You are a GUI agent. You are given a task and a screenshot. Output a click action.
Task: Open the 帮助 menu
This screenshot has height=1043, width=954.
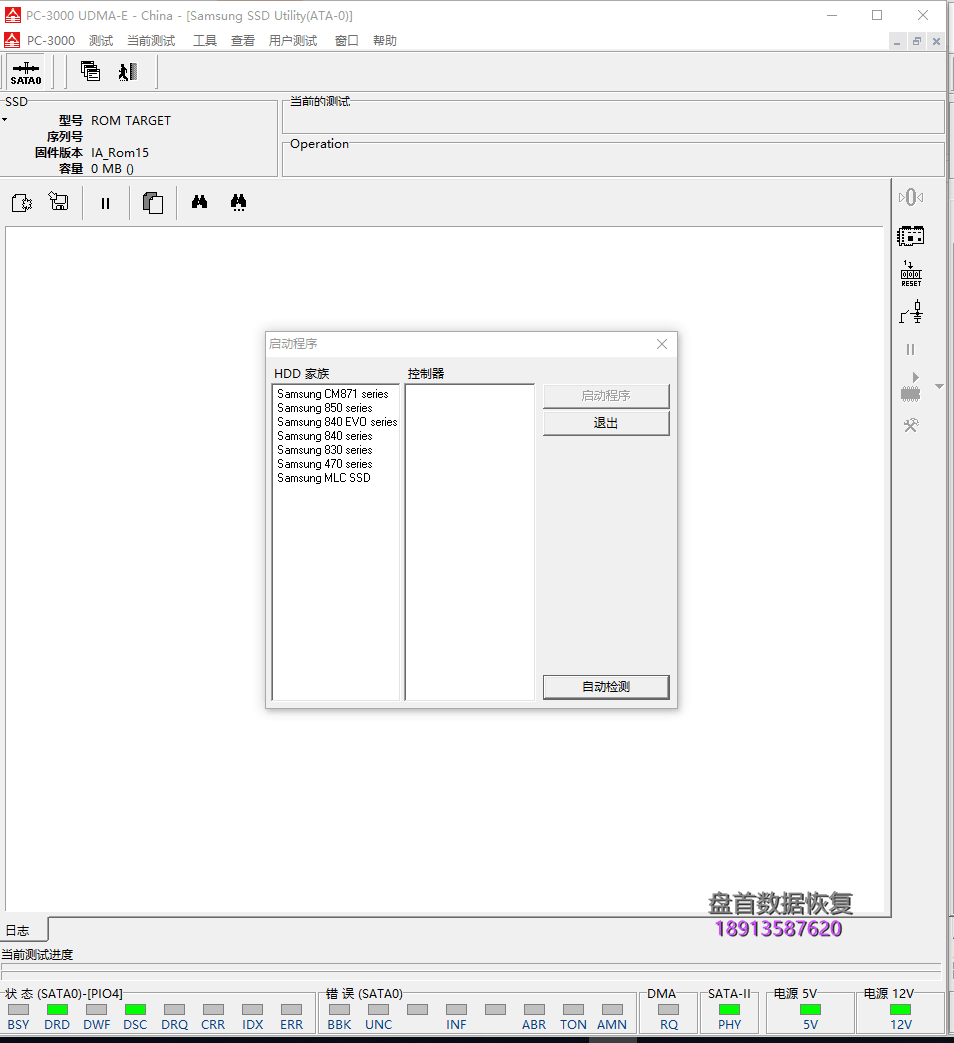click(x=385, y=41)
